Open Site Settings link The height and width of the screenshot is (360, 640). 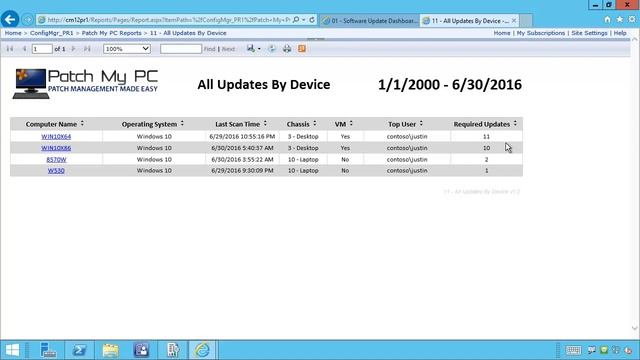[x=589, y=33]
